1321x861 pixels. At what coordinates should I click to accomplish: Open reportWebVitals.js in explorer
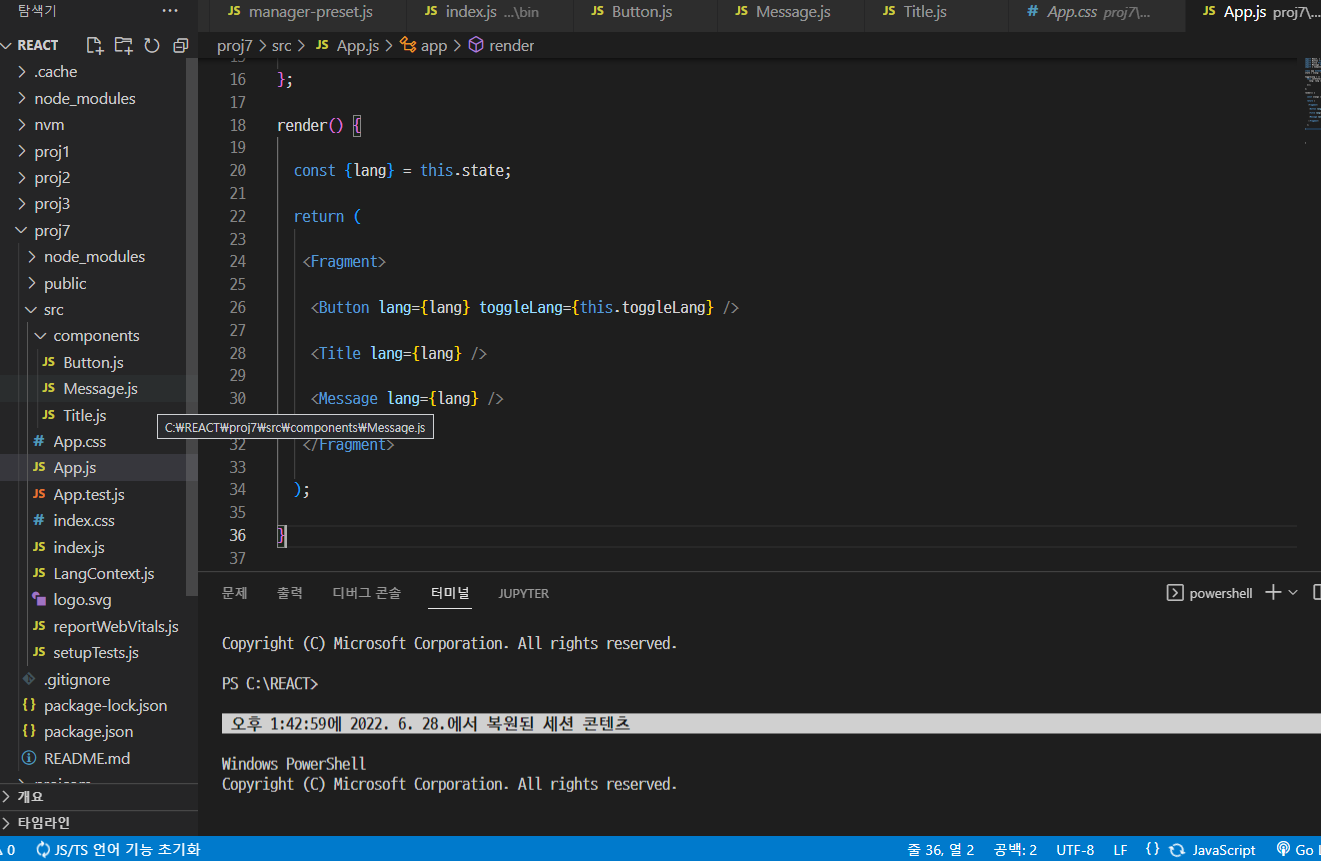tap(115, 626)
